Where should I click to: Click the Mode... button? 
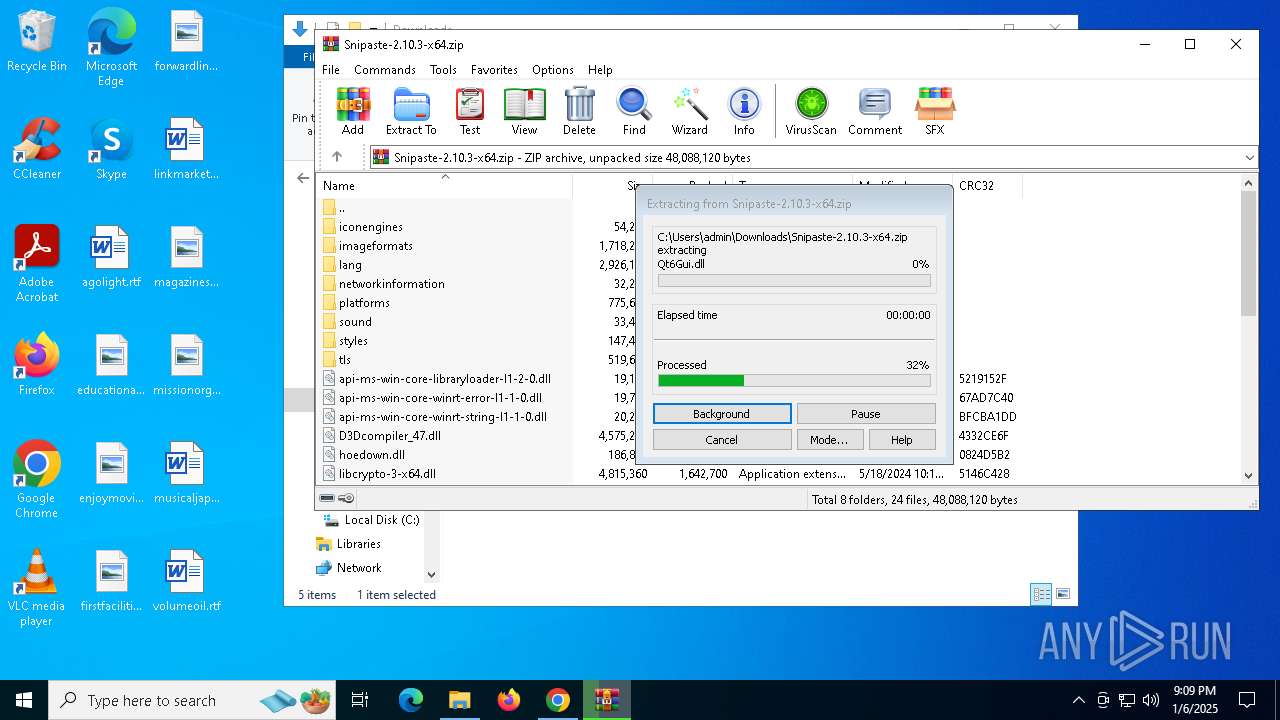[829, 440]
